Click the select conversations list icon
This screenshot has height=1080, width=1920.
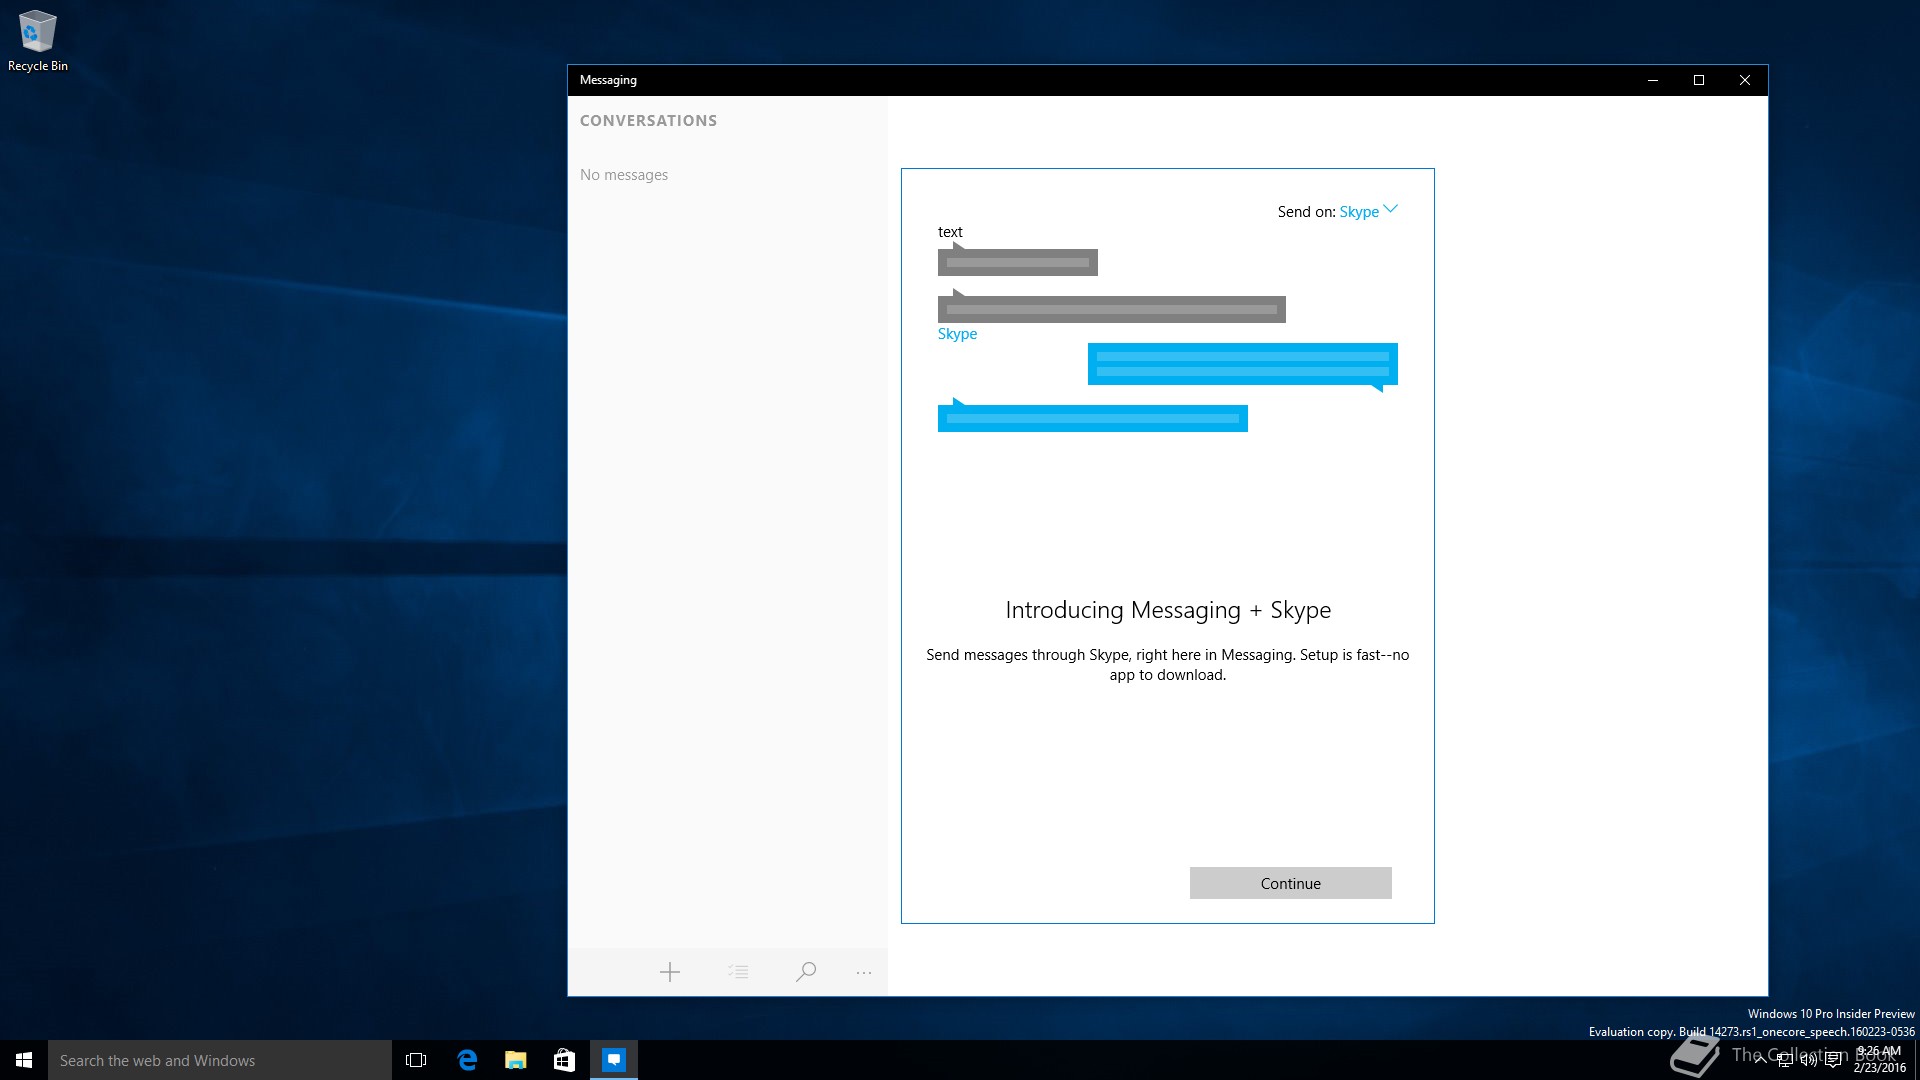[738, 972]
